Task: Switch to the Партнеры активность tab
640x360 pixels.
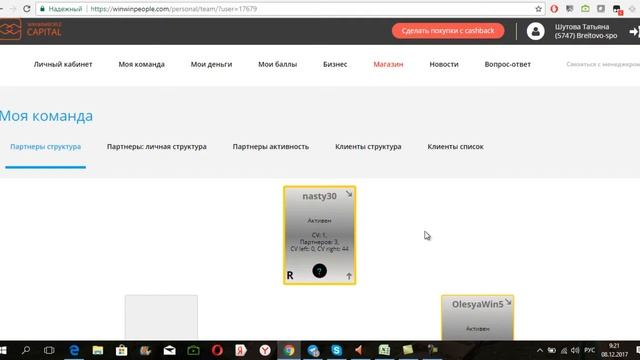Action: click(271, 147)
